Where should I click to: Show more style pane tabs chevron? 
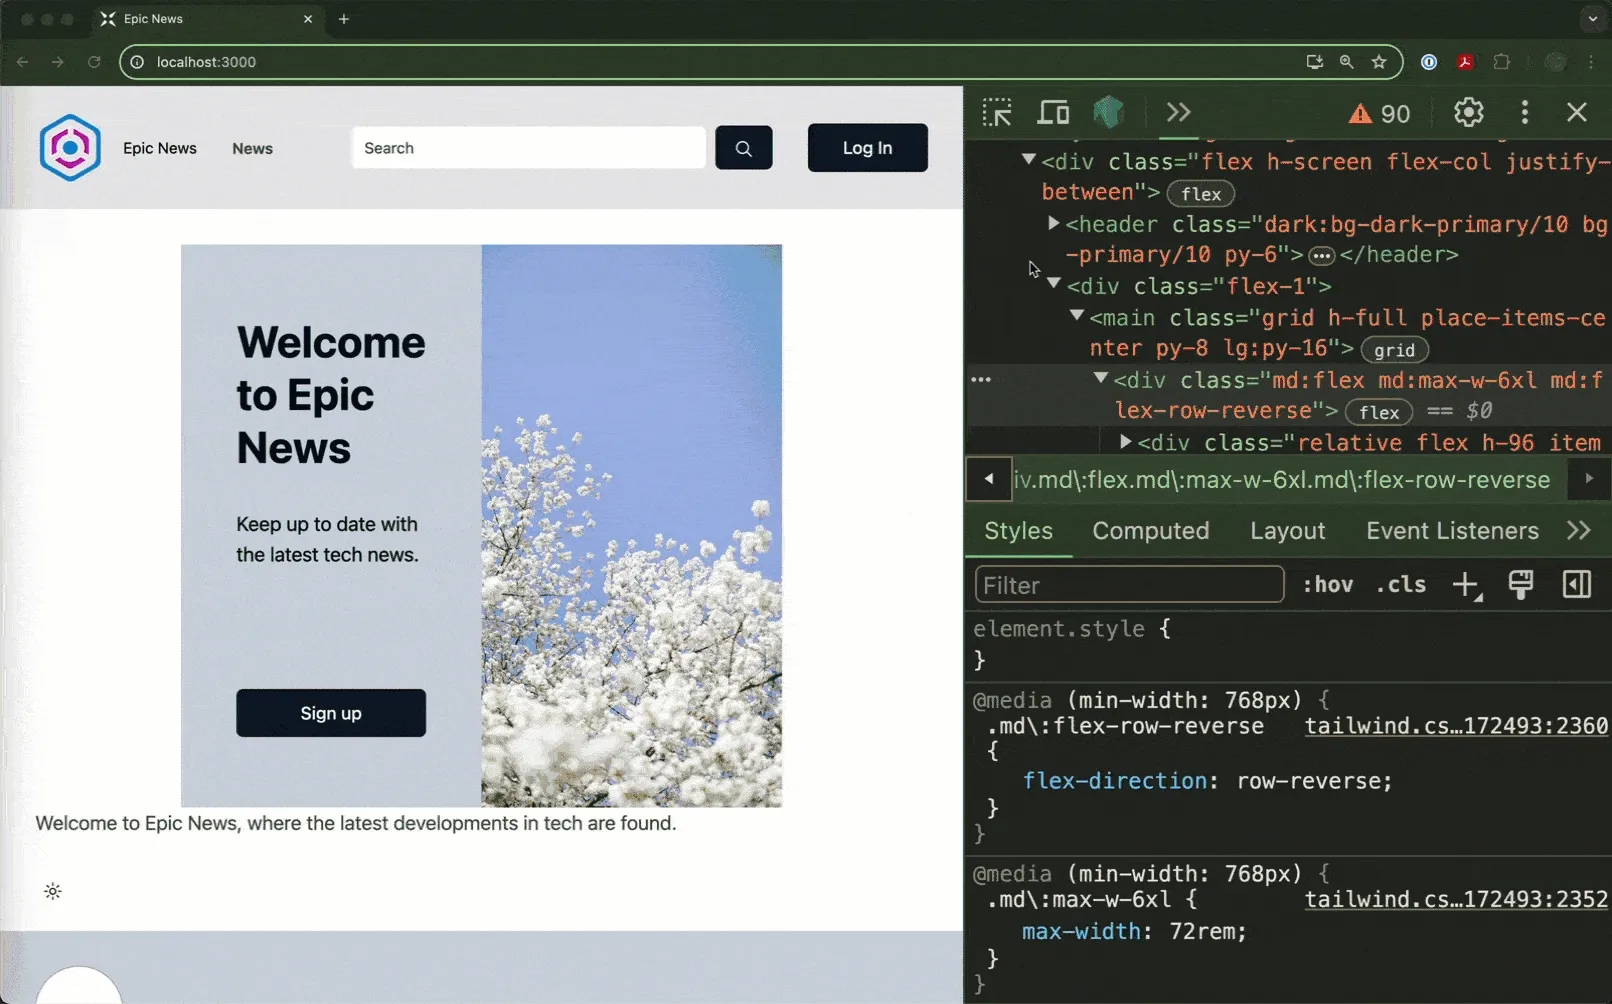tap(1579, 530)
